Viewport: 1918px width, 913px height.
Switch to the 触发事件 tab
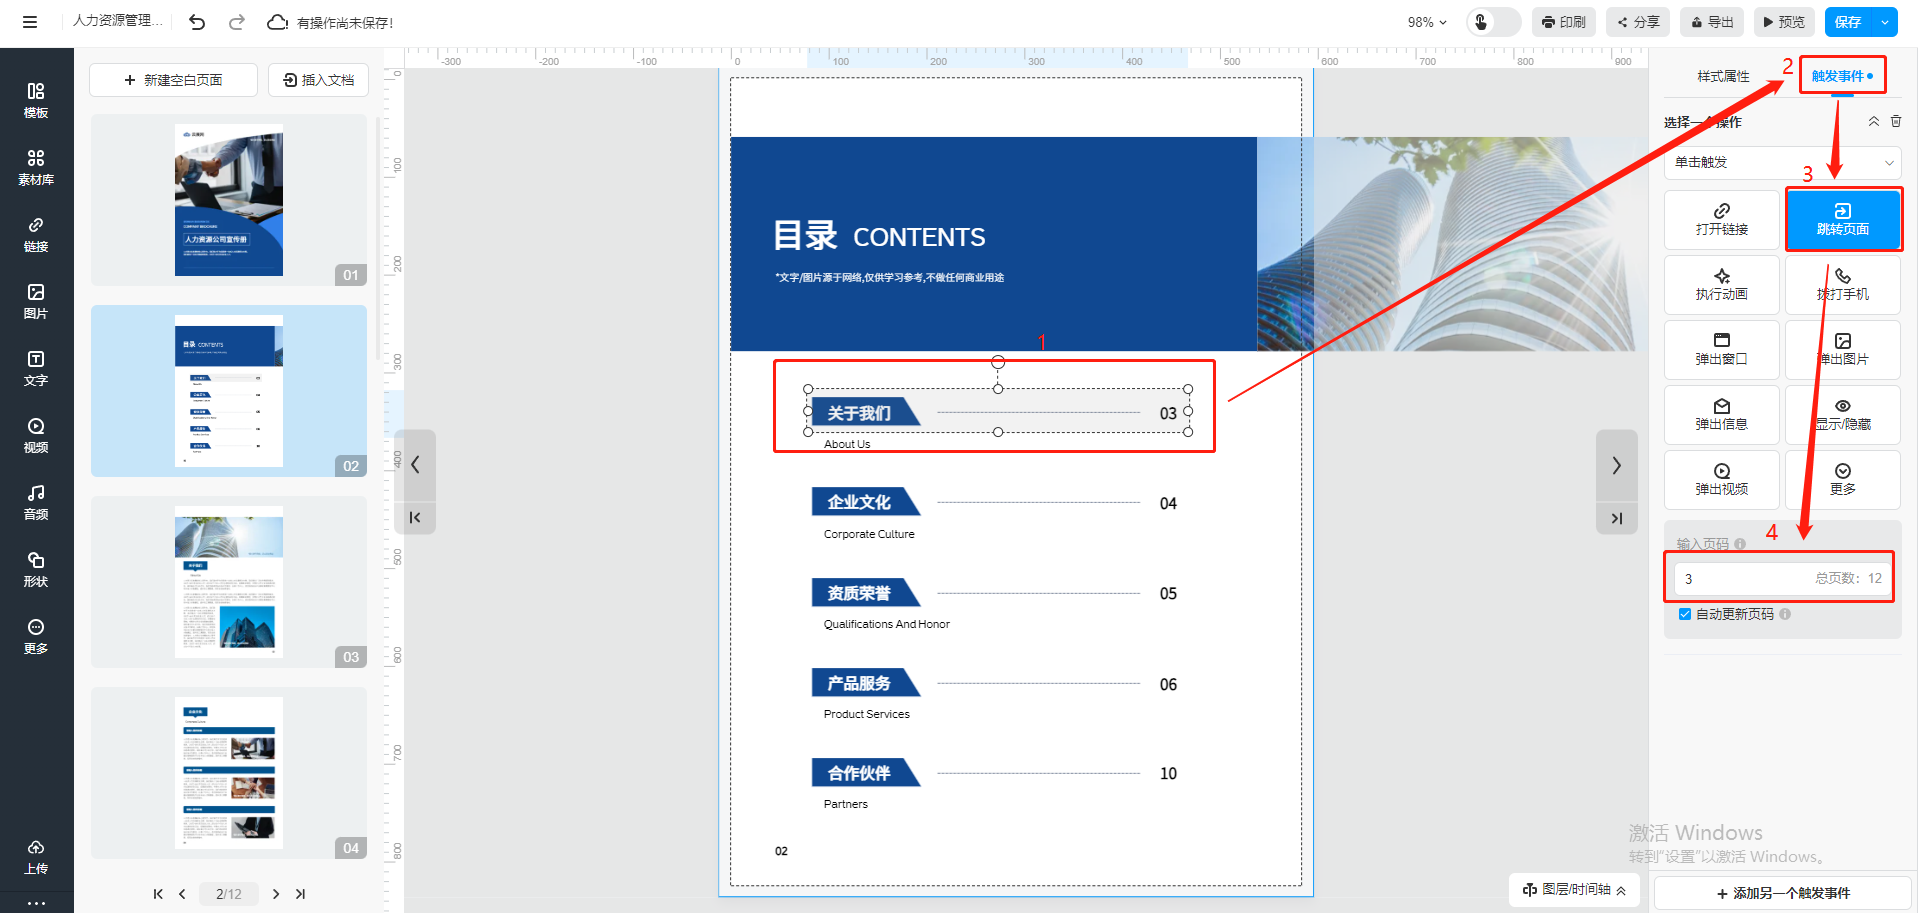click(1841, 76)
